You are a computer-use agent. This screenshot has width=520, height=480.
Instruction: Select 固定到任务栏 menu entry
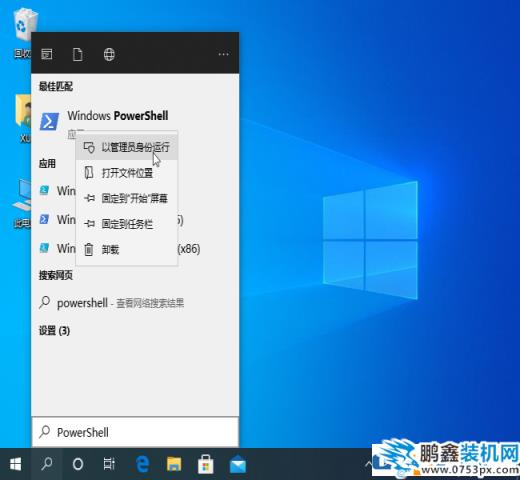click(x=127, y=224)
